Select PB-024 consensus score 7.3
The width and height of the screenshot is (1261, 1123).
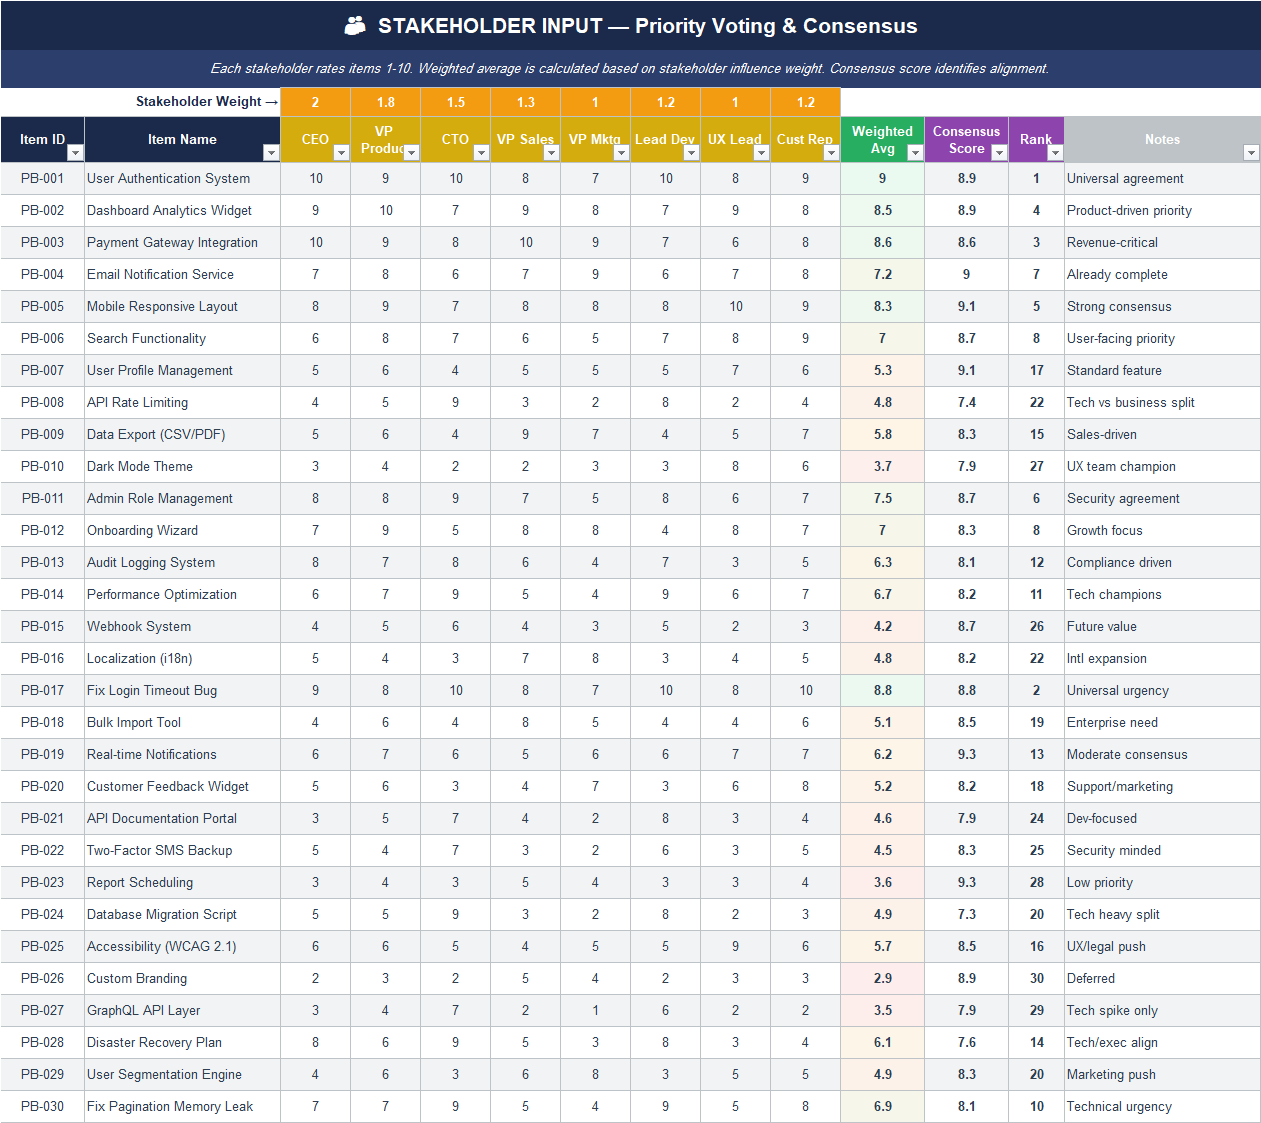(966, 914)
